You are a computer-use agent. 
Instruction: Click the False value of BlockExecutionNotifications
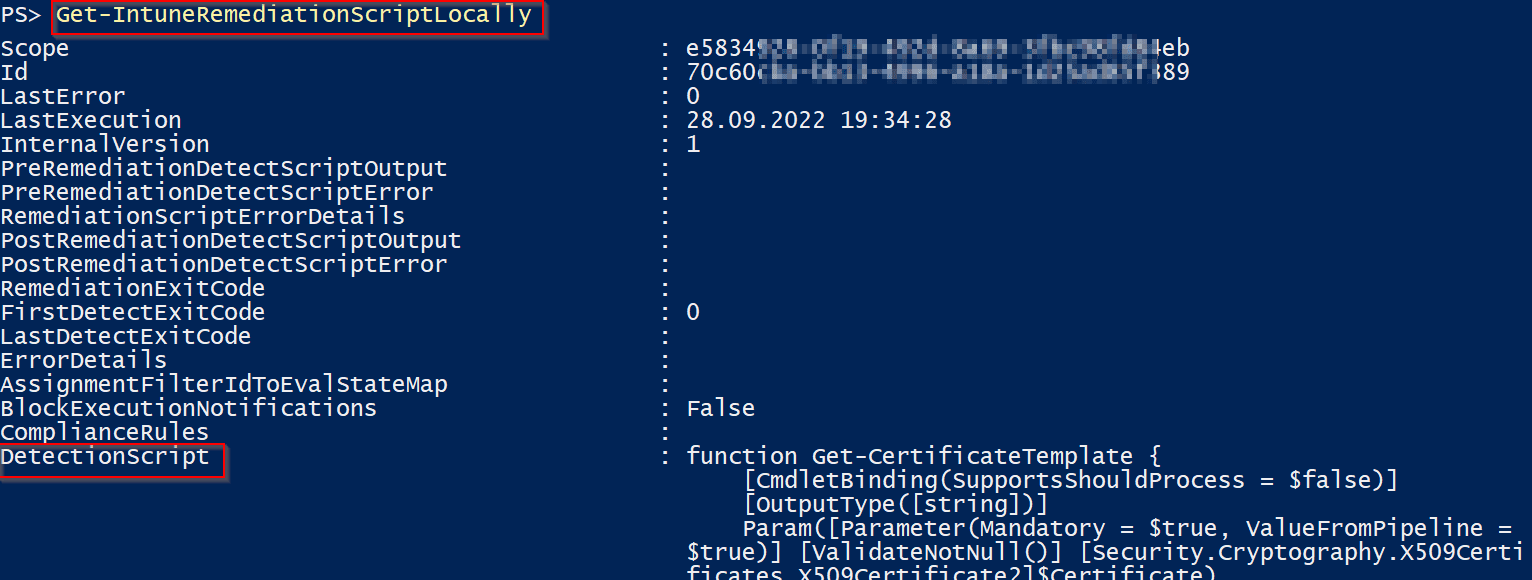721,408
